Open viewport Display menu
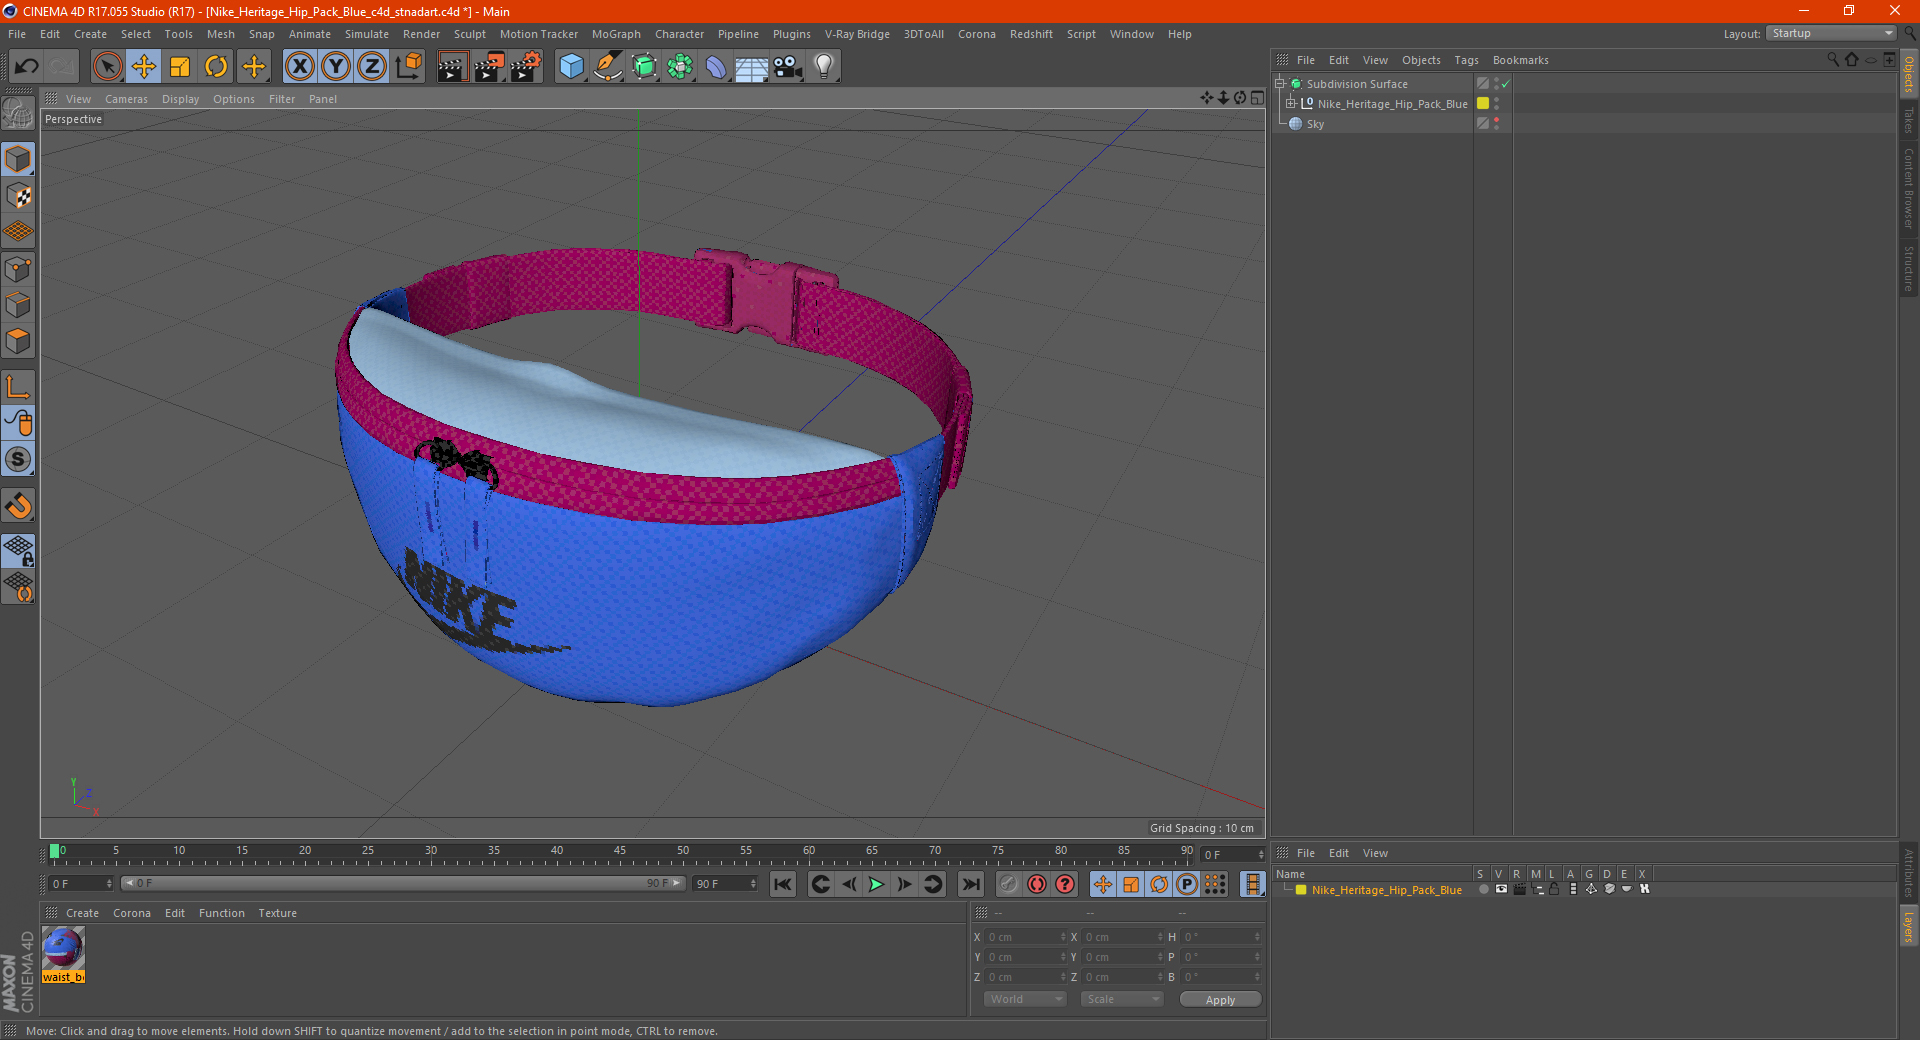 click(x=180, y=99)
